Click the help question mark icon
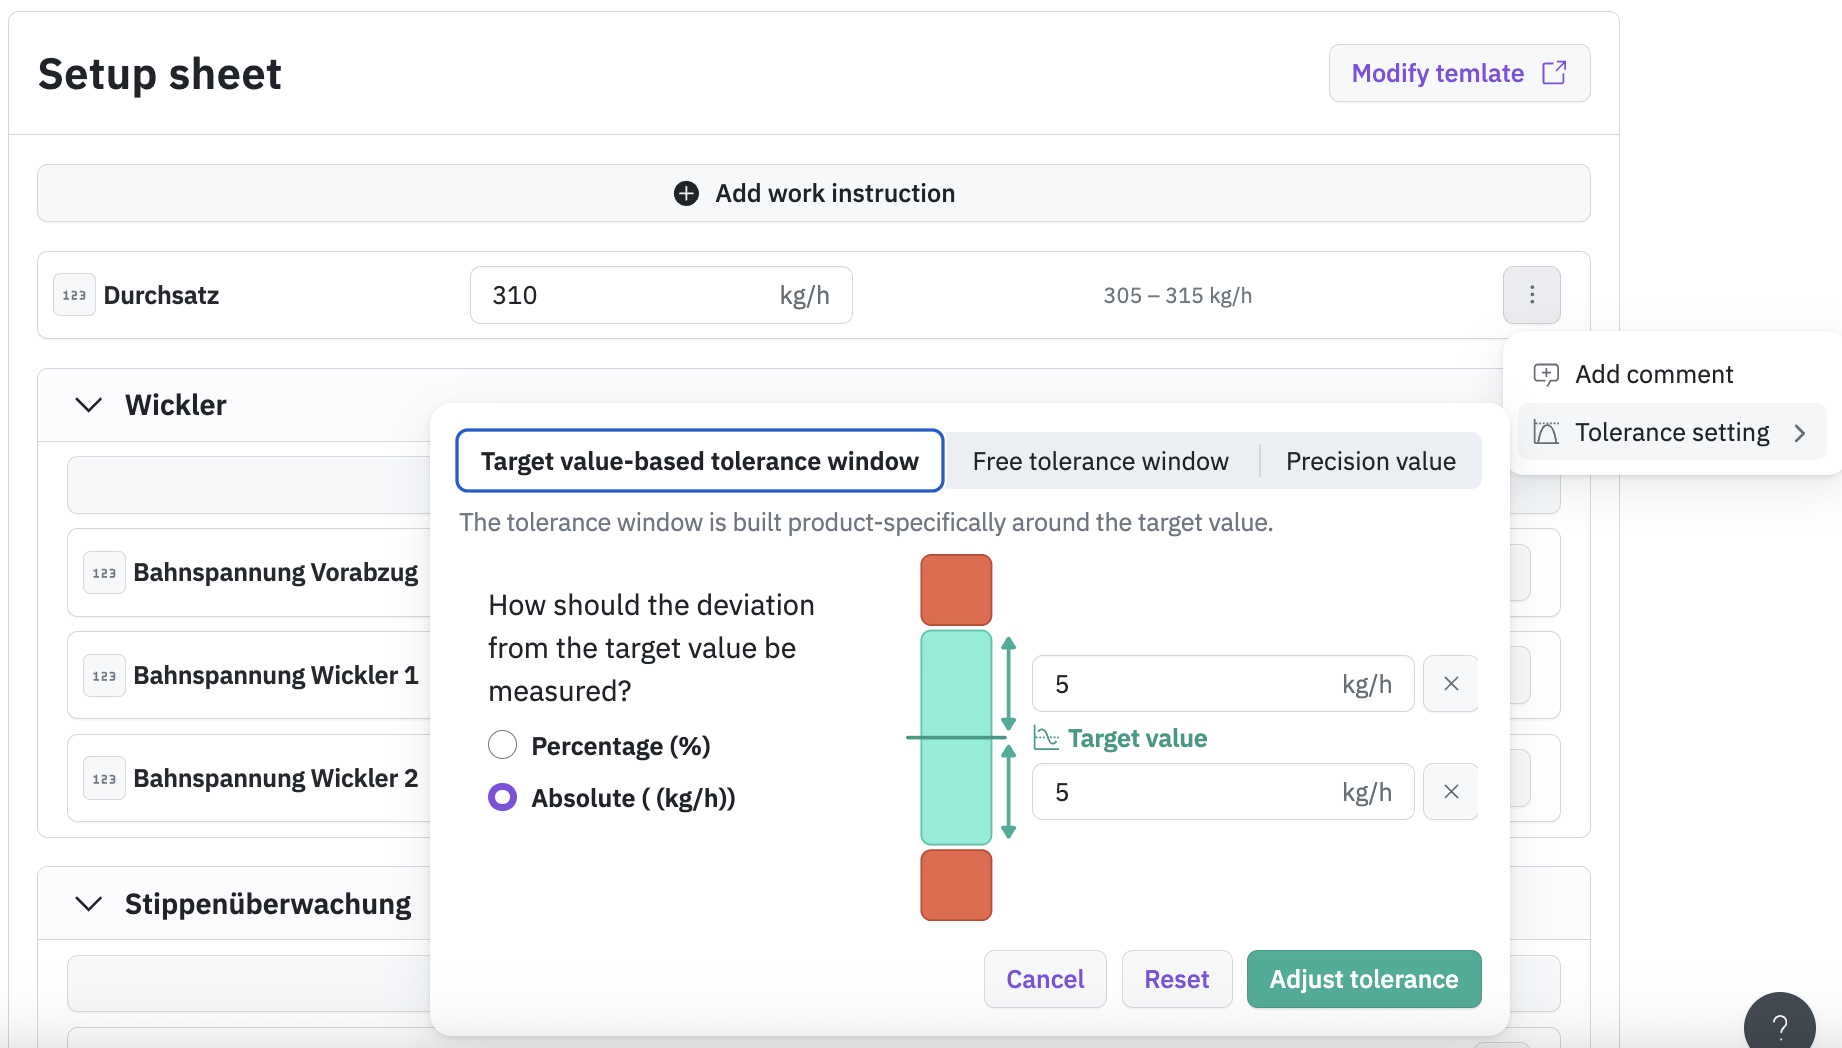Viewport: 1842px width, 1048px height. coord(1779,1025)
